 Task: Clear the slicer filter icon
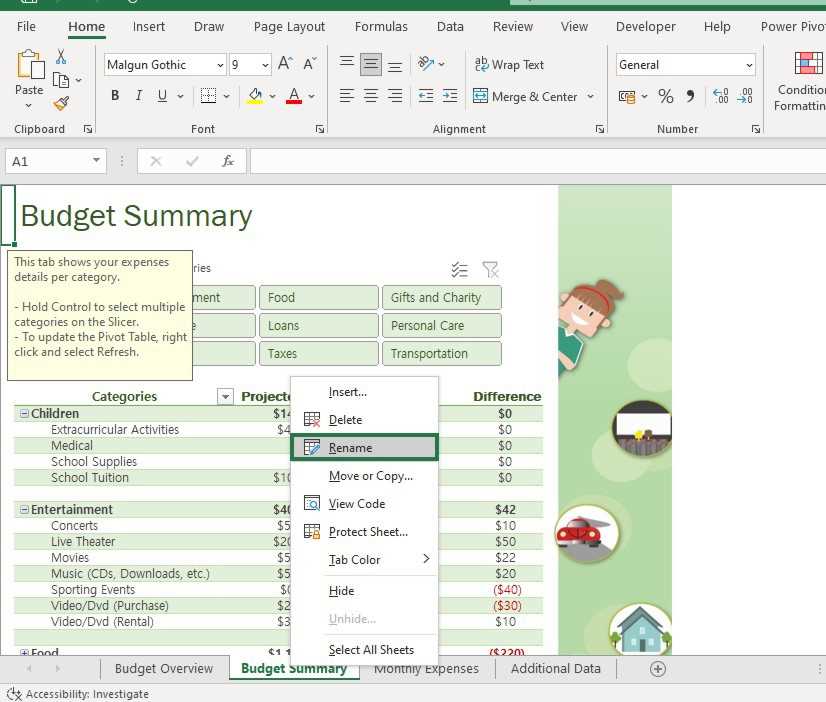pos(490,270)
